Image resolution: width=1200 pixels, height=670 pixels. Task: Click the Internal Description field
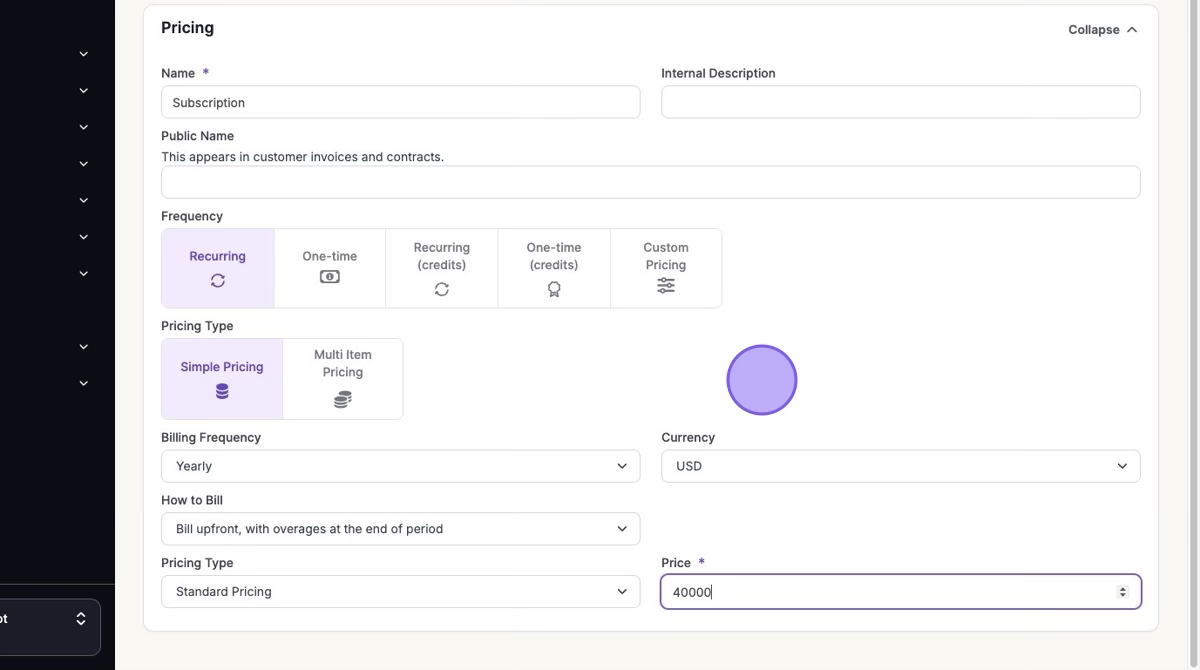point(900,102)
